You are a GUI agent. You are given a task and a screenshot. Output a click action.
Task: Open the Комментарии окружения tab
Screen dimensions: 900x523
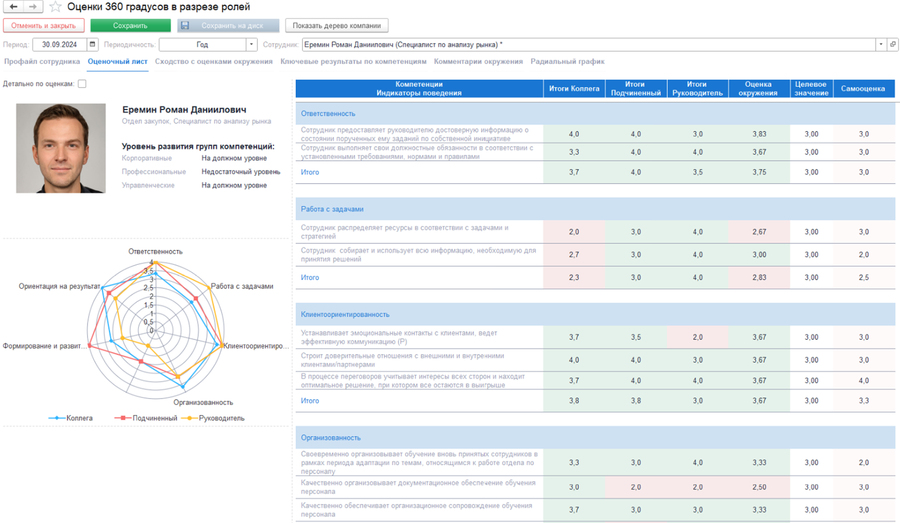(x=478, y=62)
